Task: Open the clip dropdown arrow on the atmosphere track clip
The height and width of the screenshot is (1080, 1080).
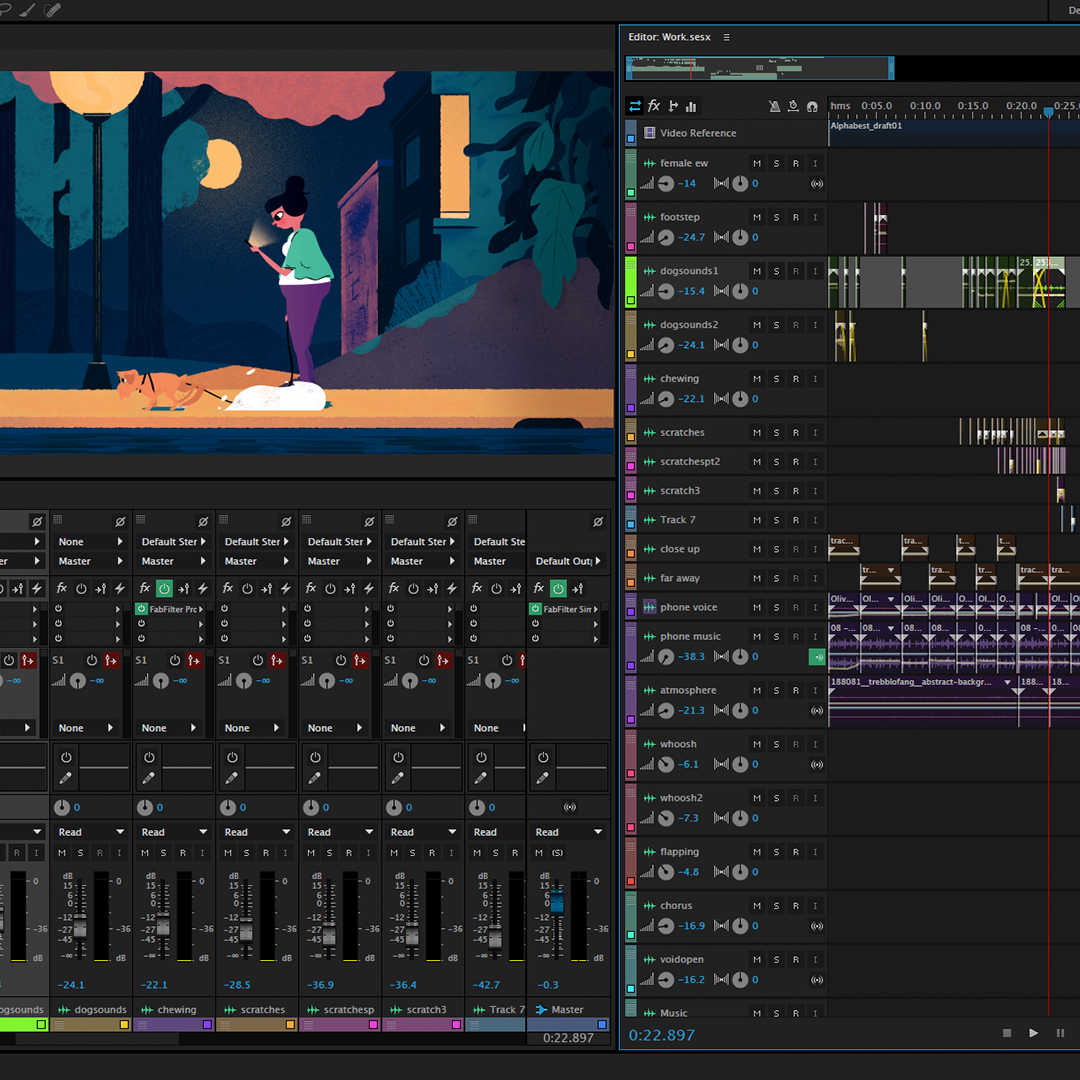Action: pos(1008,683)
